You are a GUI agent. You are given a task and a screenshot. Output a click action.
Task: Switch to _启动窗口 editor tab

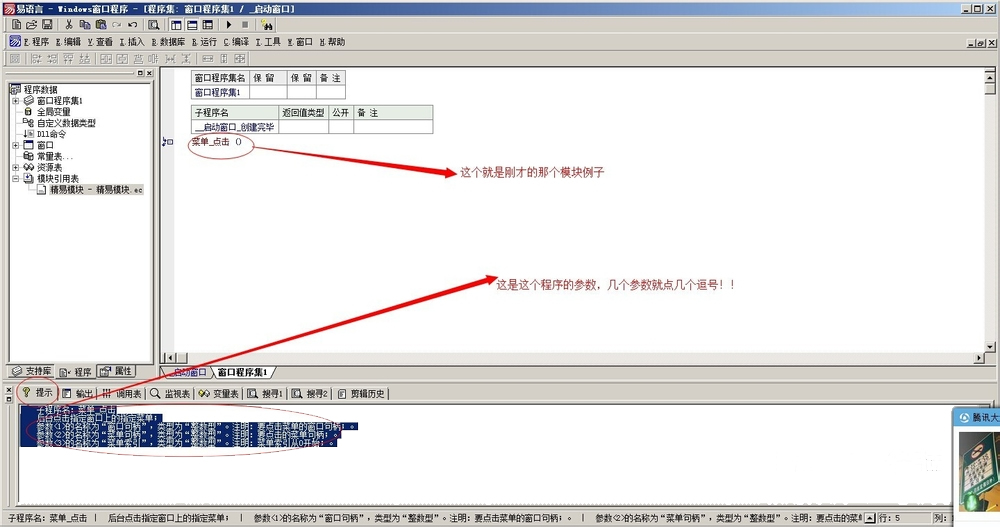(189, 372)
